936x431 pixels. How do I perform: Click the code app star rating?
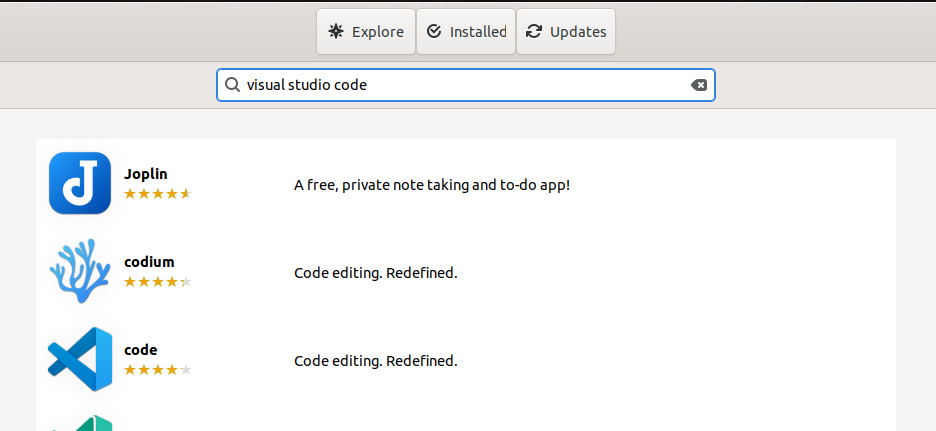click(x=158, y=370)
